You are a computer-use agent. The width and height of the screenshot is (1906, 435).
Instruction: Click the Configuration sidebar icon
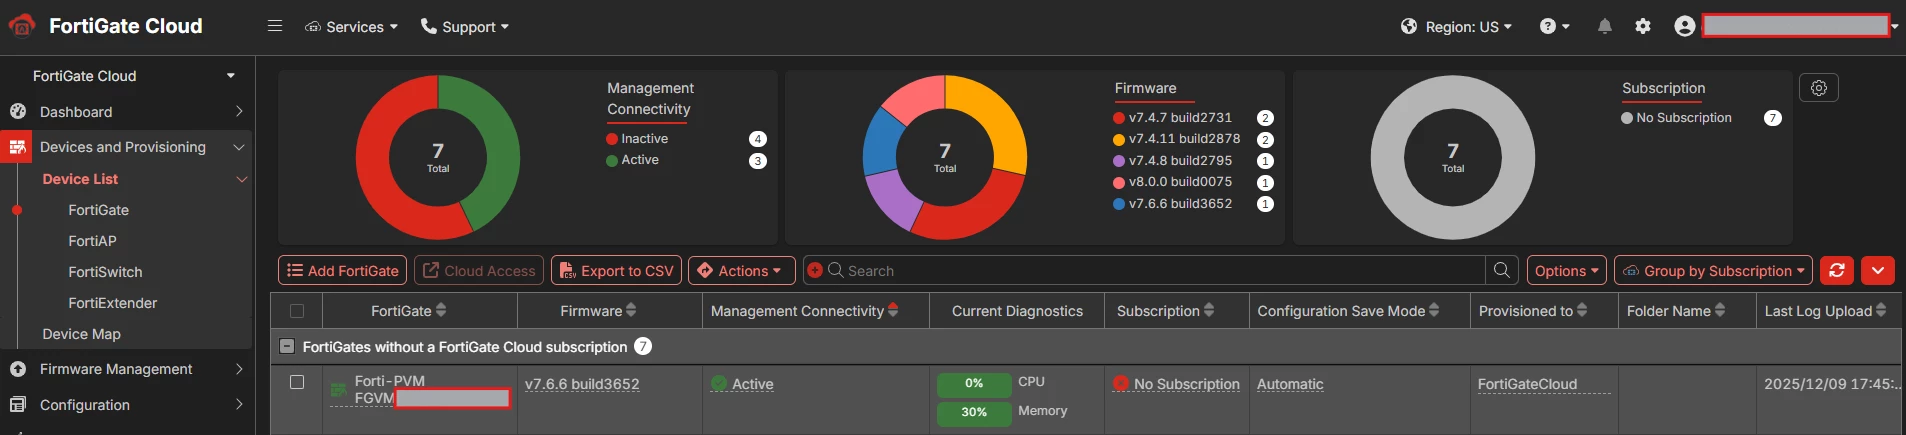tap(18, 405)
